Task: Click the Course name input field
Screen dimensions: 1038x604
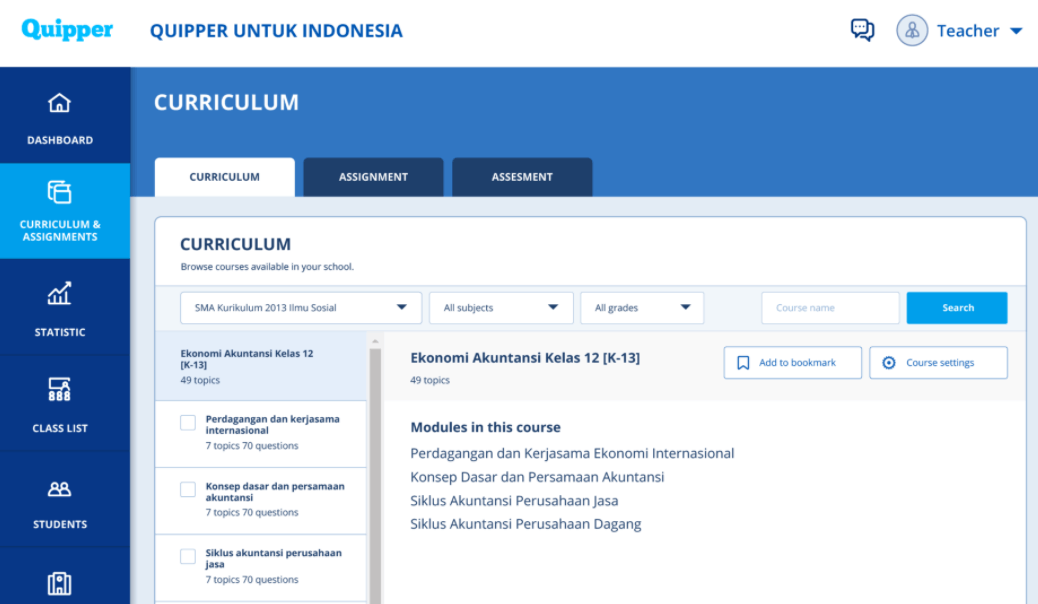Action: [829, 307]
